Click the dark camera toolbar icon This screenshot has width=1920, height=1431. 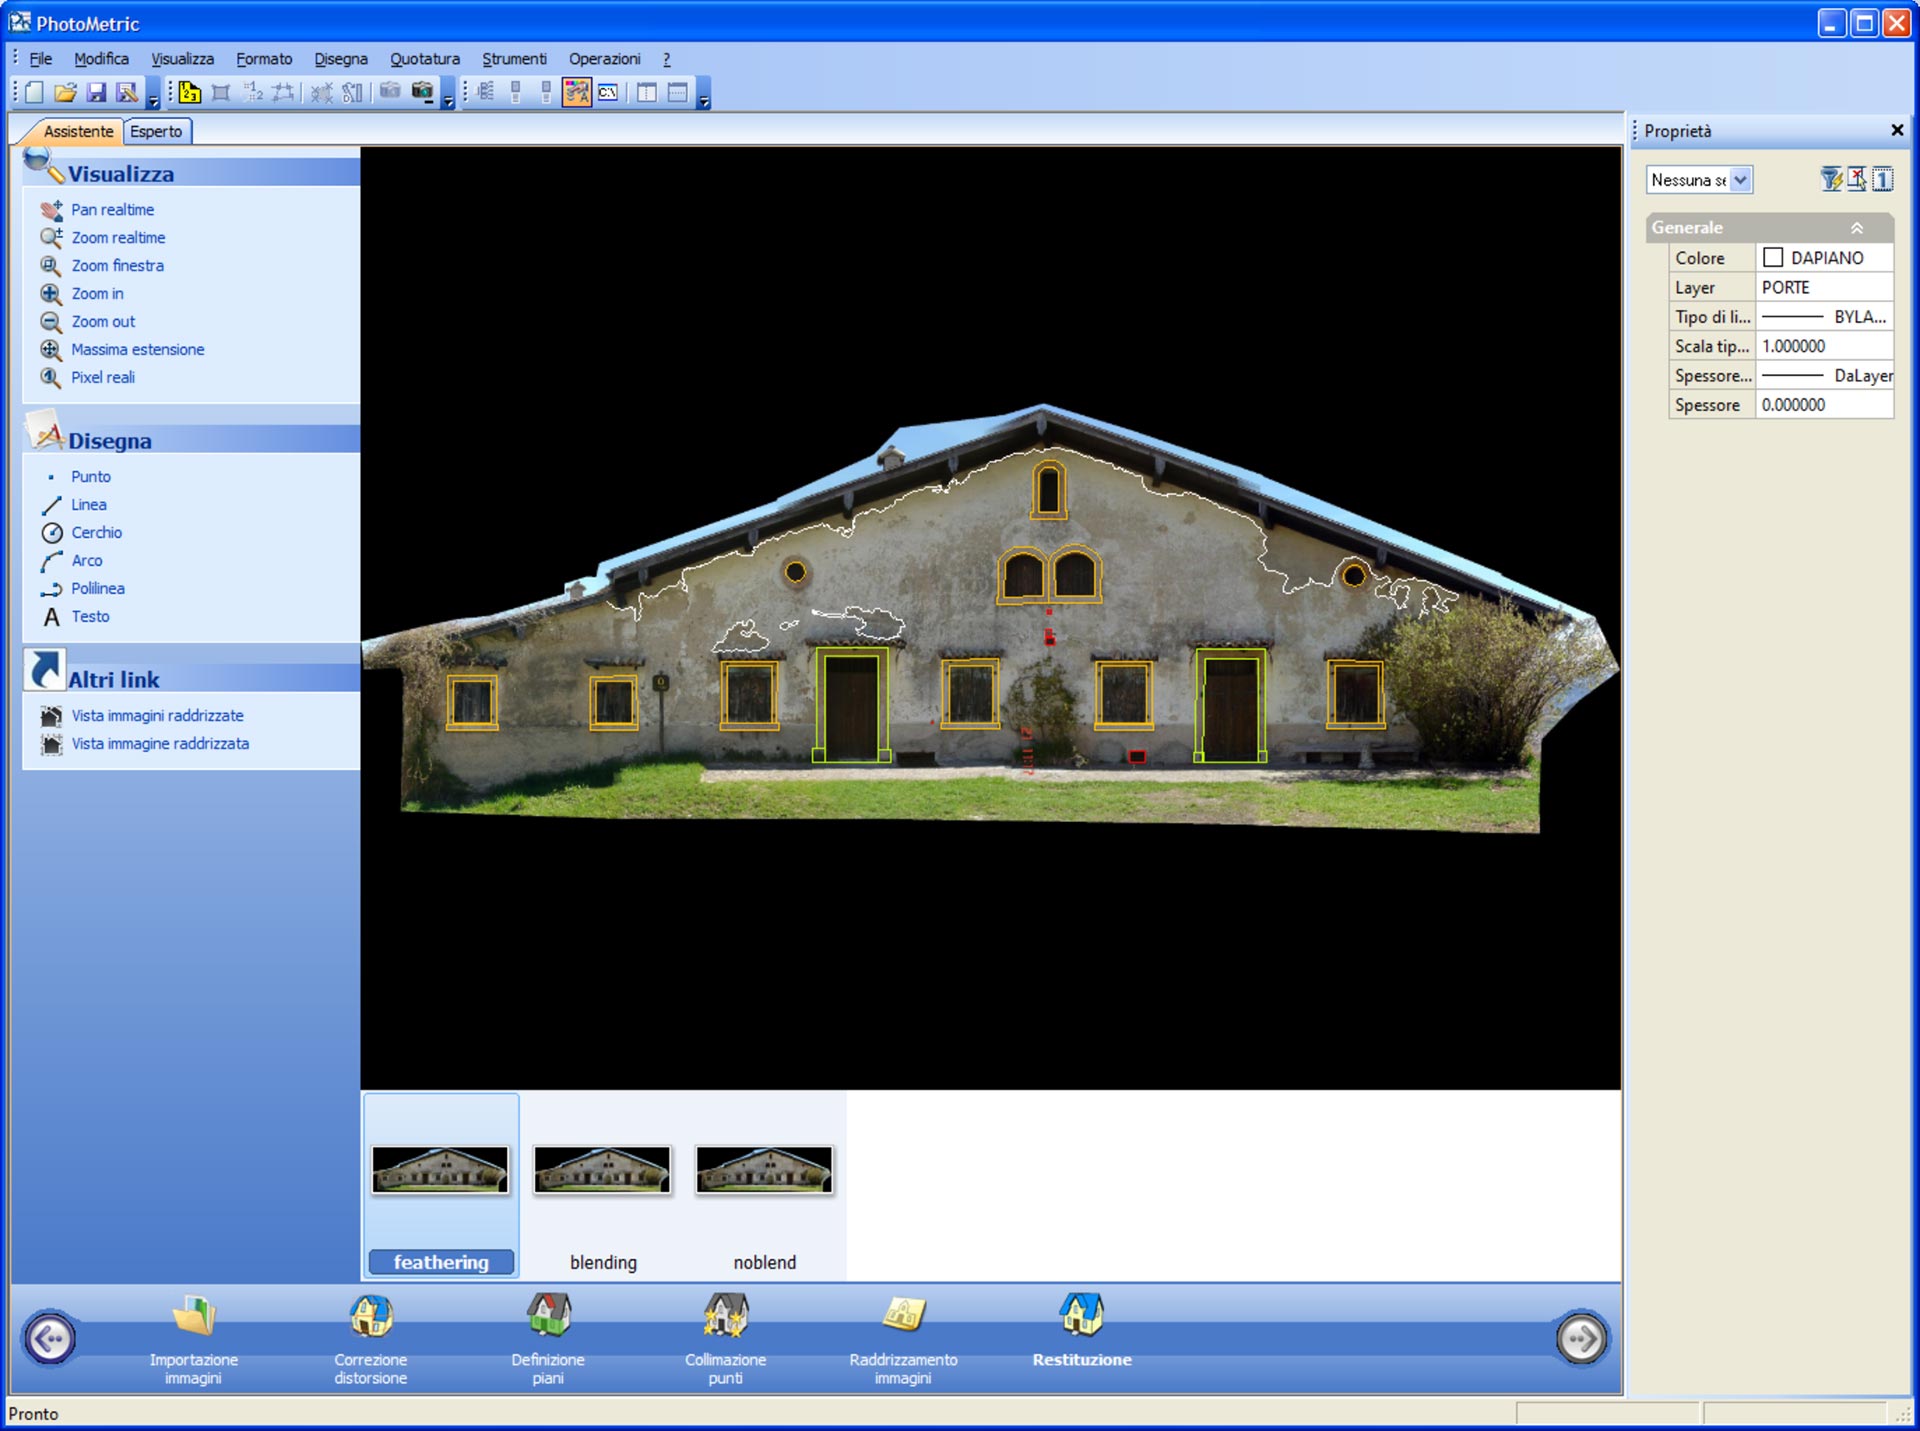click(x=423, y=92)
